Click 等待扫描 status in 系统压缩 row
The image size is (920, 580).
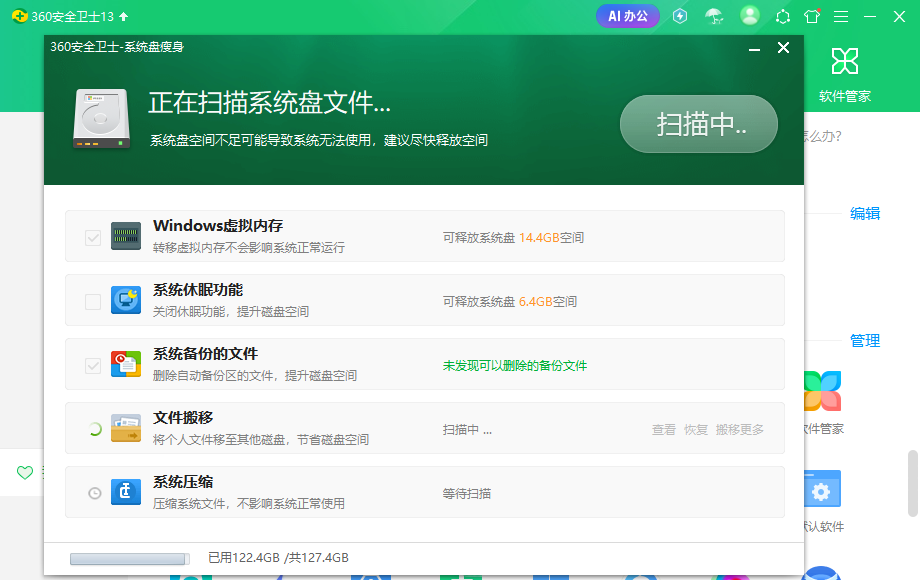click(466, 494)
